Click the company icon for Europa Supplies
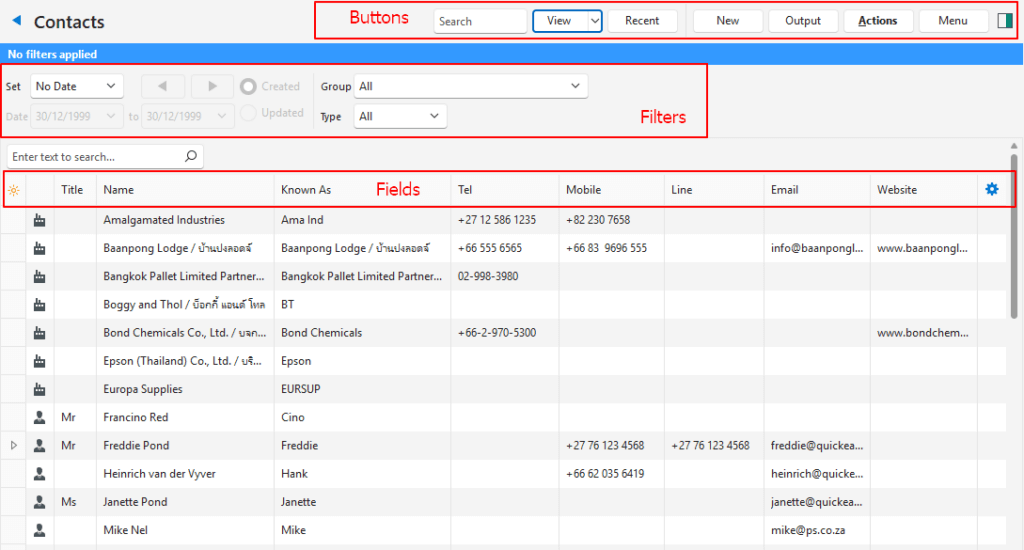The width and height of the screenshot is (1024, 550). [x=40, y=389]
